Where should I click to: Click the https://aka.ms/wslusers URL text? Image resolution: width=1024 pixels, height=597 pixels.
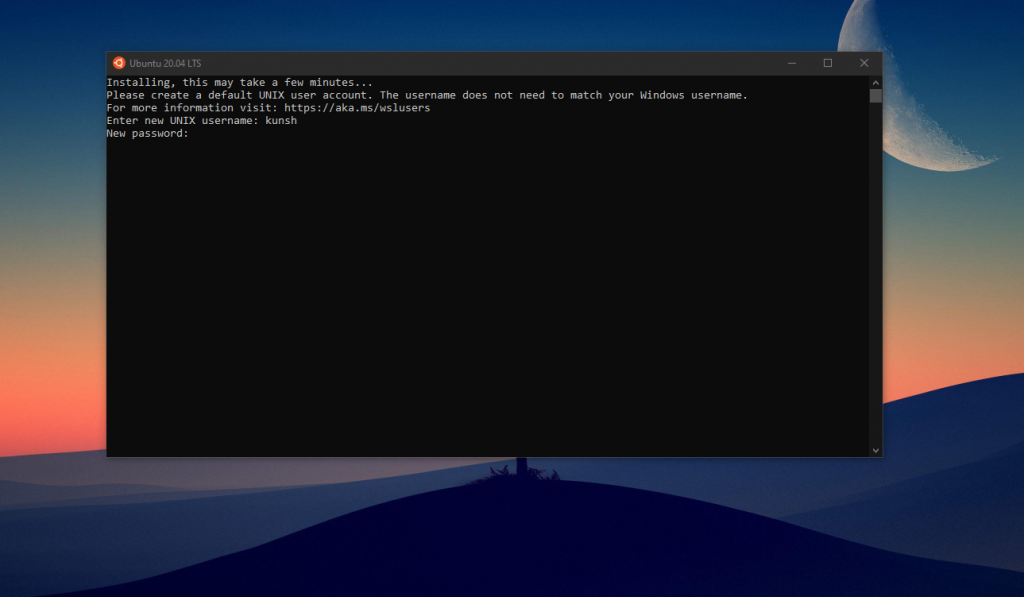[357, 108]
